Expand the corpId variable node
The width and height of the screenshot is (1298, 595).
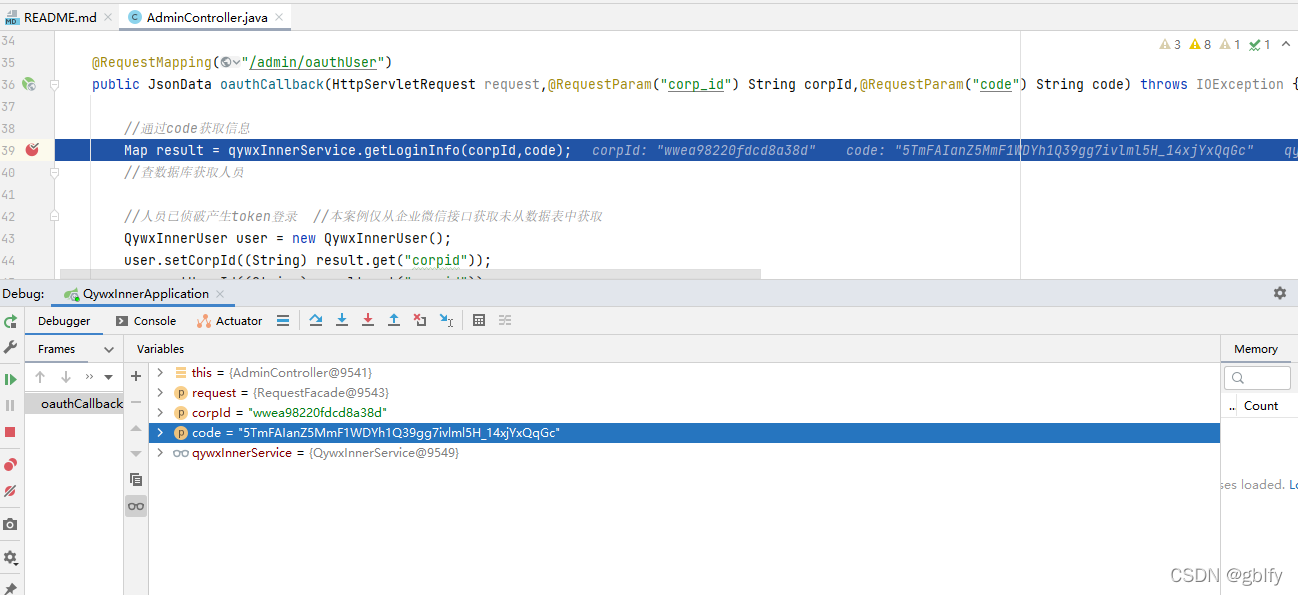pos(160,412)
